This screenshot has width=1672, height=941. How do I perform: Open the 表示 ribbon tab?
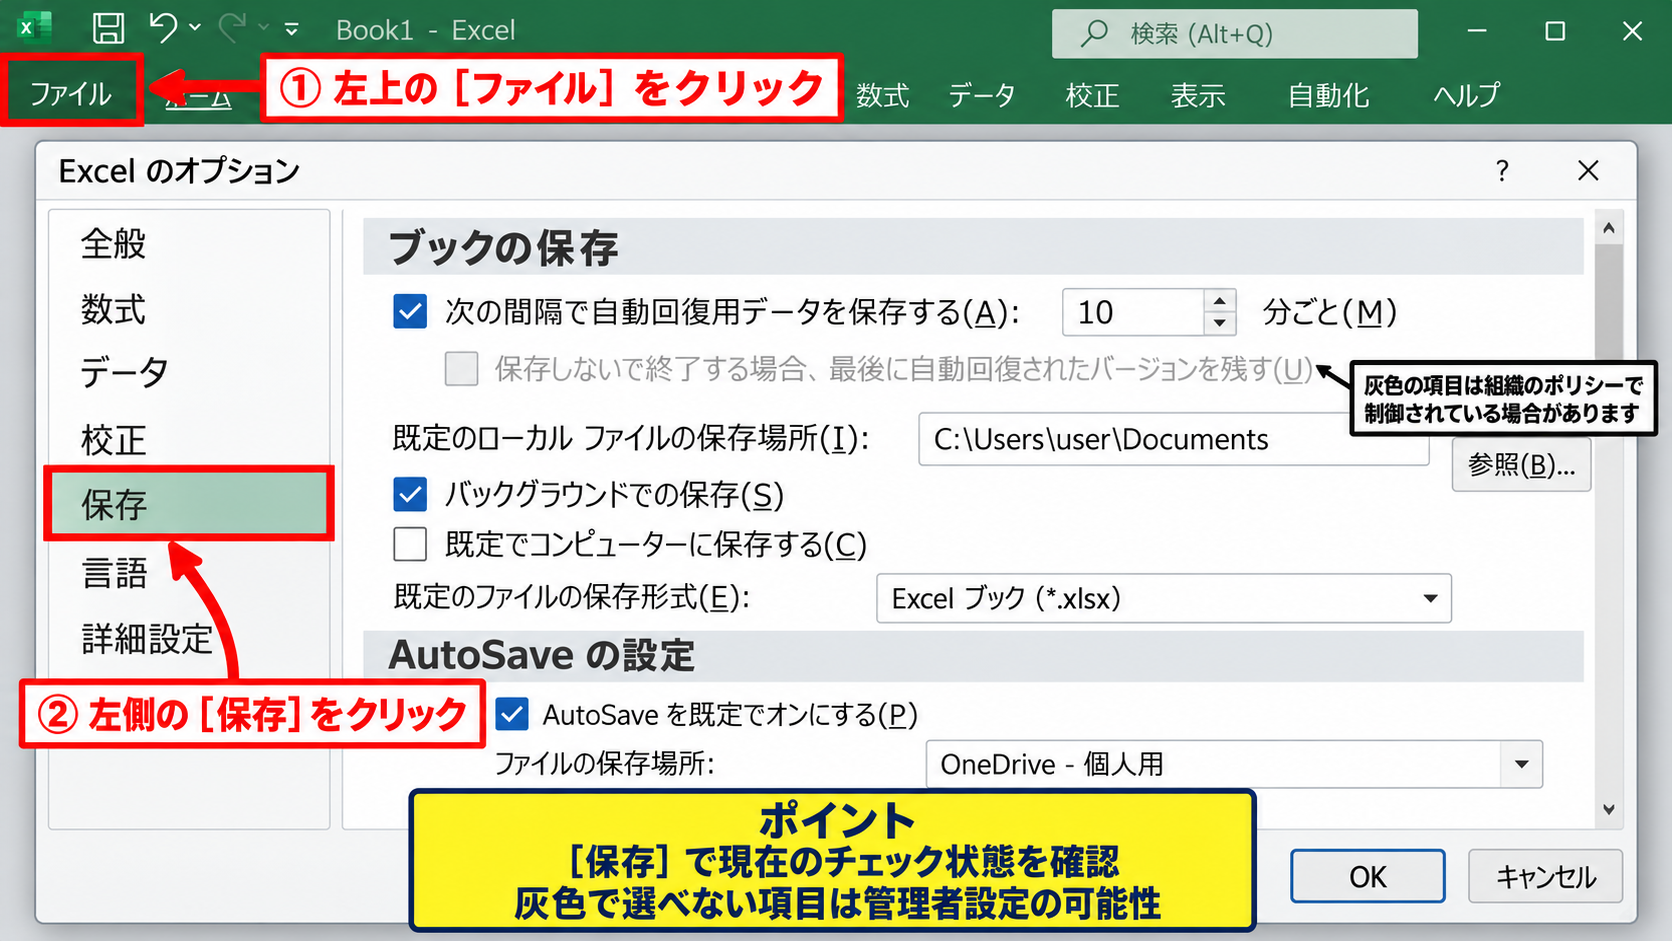(1198, 95)
